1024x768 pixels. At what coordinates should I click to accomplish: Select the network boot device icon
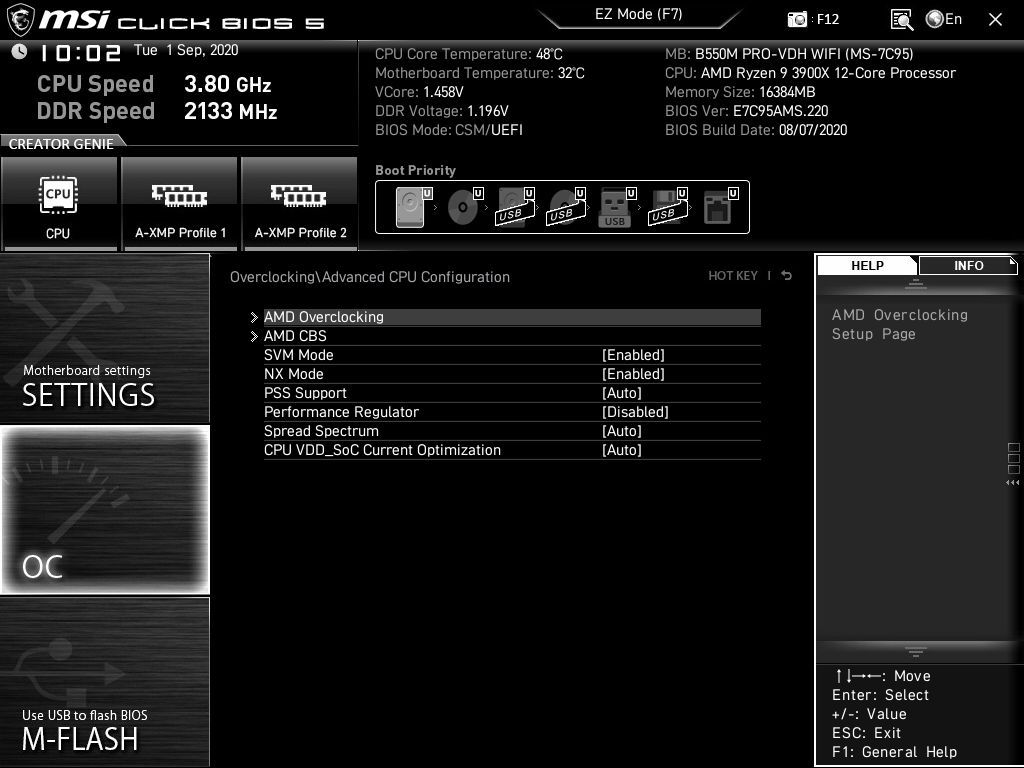click(x=720, y=207)
